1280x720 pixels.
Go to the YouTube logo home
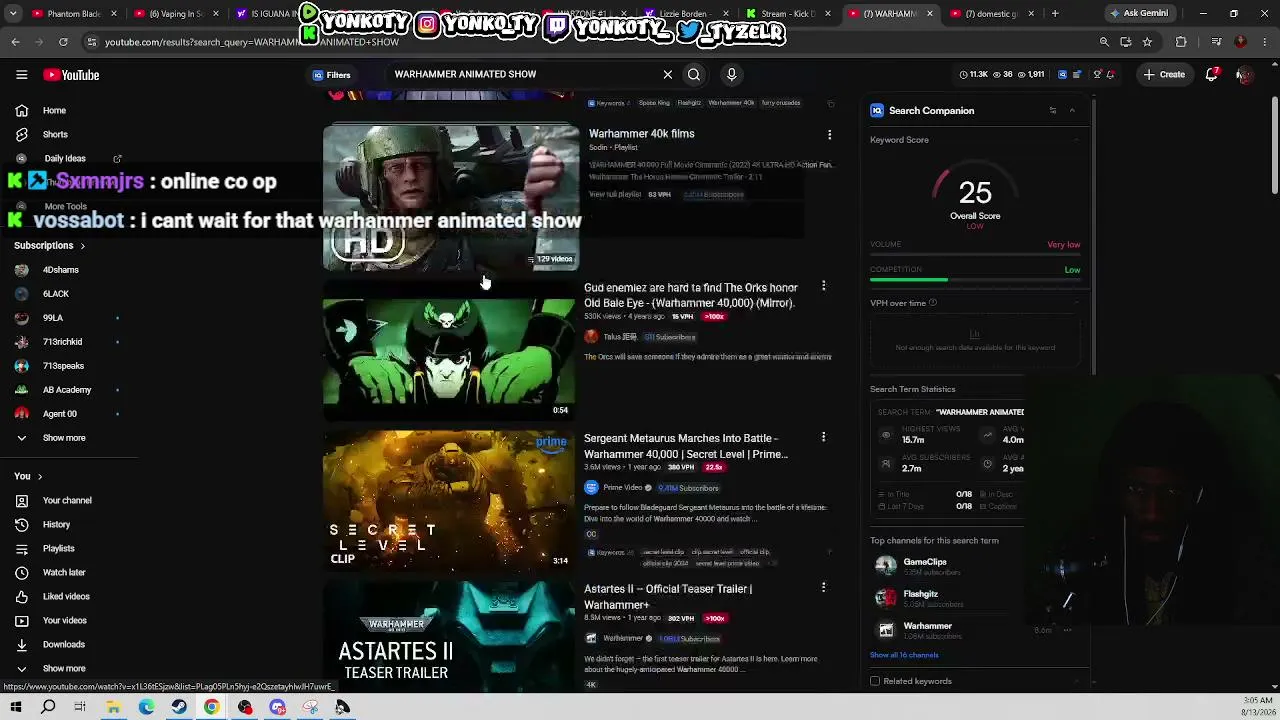(x=71, y=75)
